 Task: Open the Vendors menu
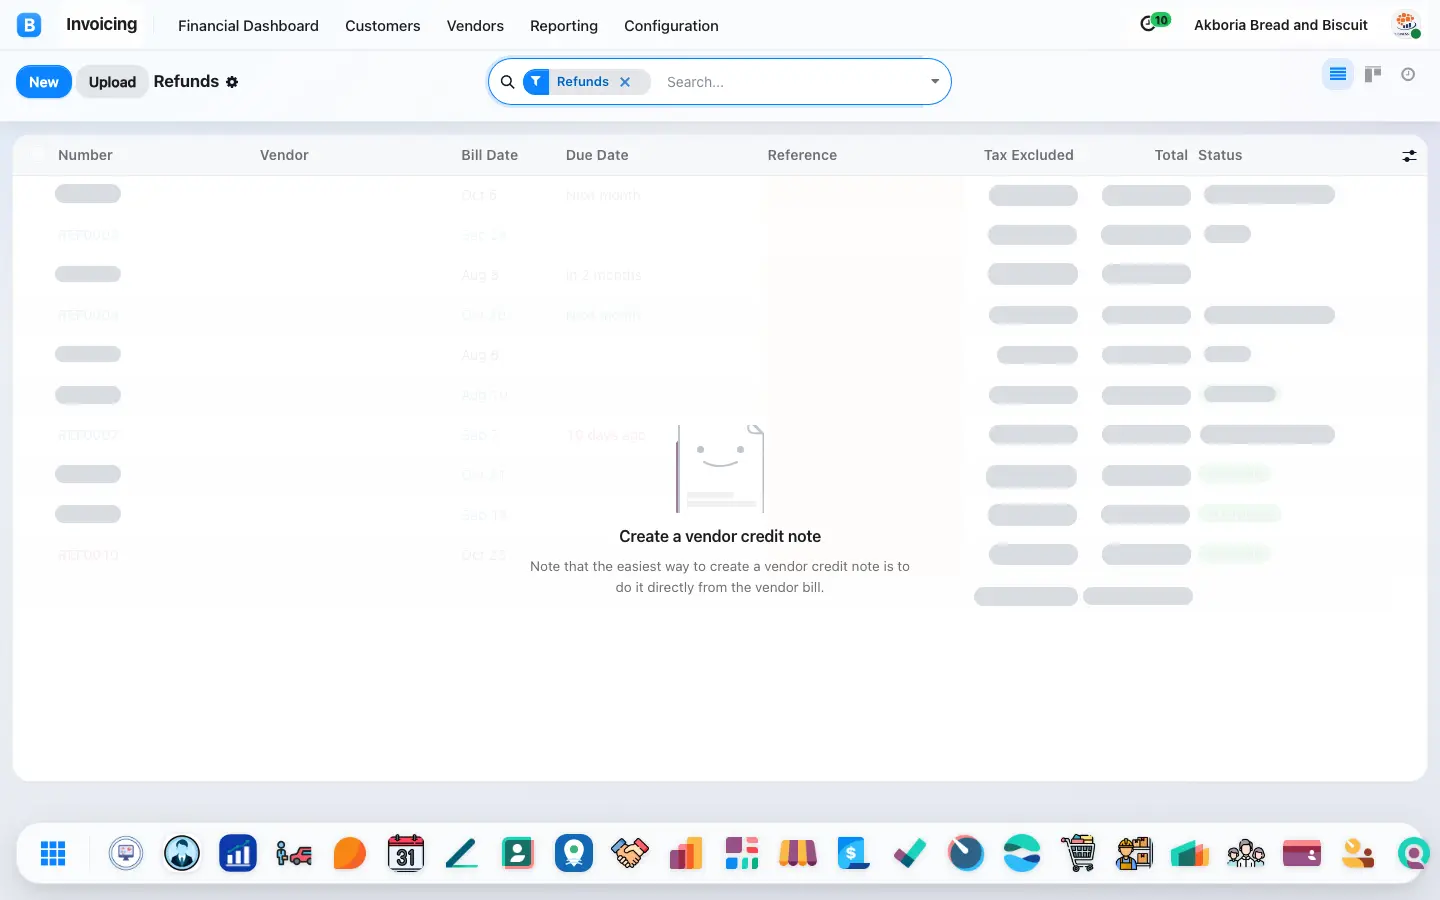pyautogui.click(x=475, y=26)
